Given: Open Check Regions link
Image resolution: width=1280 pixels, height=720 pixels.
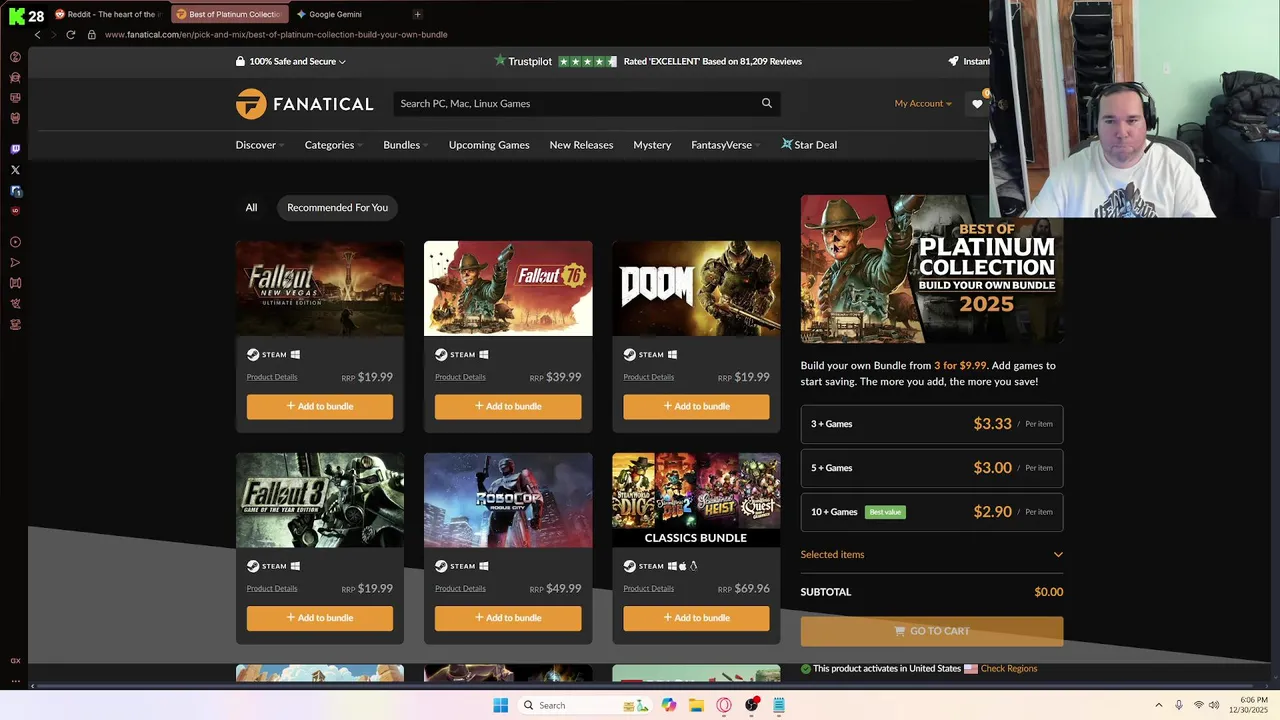Looking at the screenshot, I should (x=1009, y=668).
